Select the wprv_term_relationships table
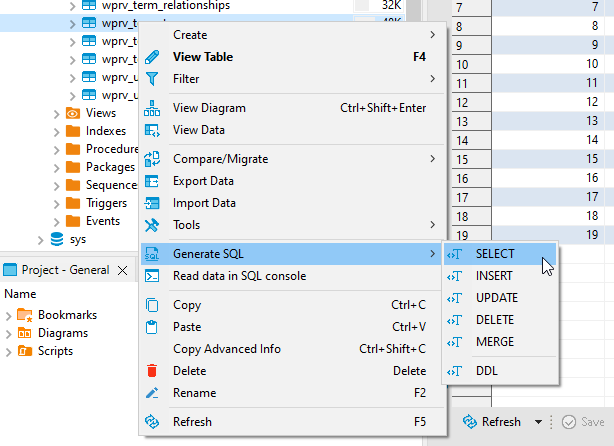614x446 pixels. (x=166, y=5)
